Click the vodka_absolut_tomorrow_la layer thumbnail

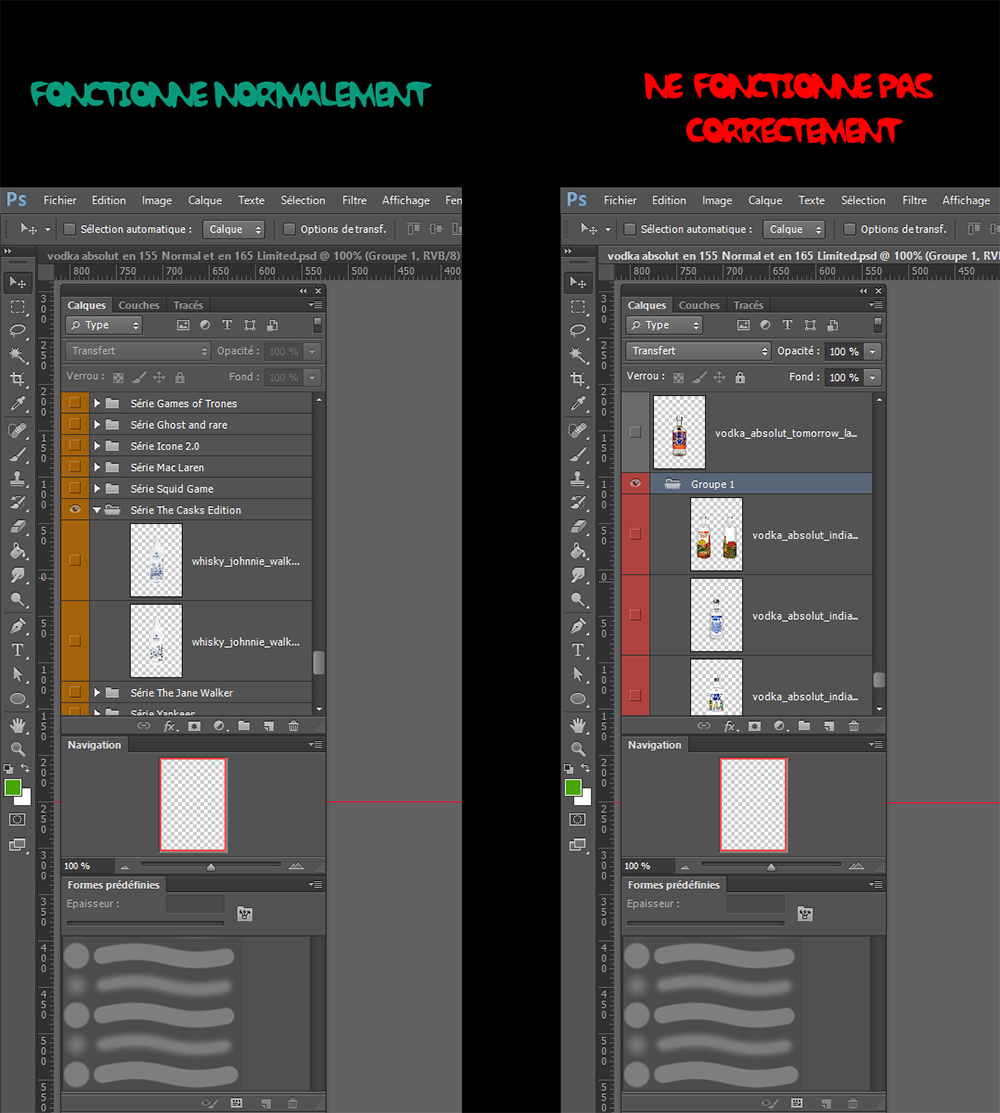pos(679,432)
